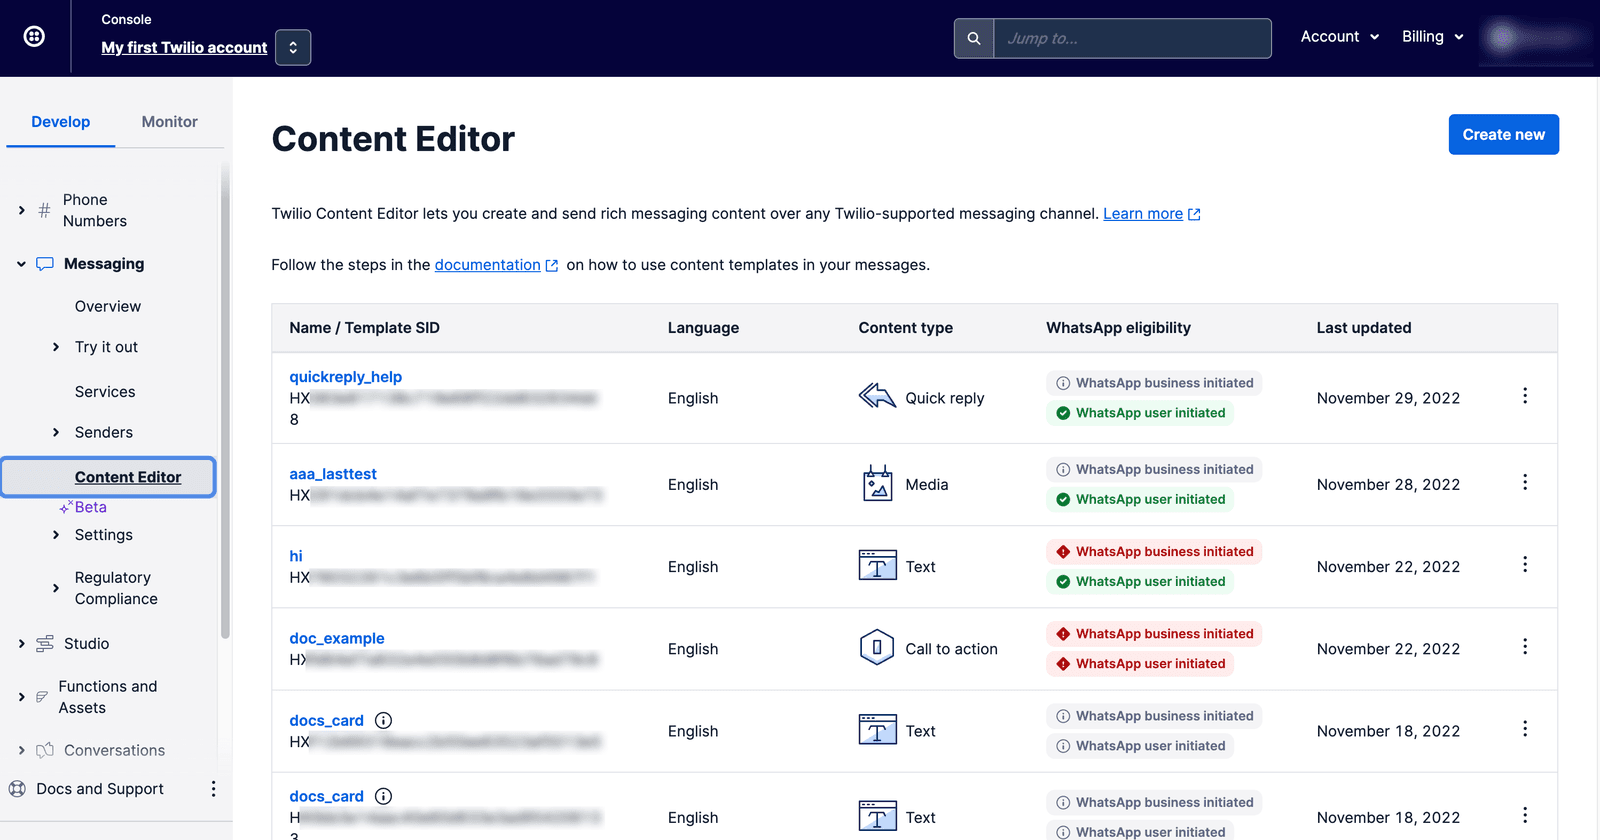This screenshot has width=1600, height=840.
Task: Open the Billing dropdown menu
Action: point(1433,37)
